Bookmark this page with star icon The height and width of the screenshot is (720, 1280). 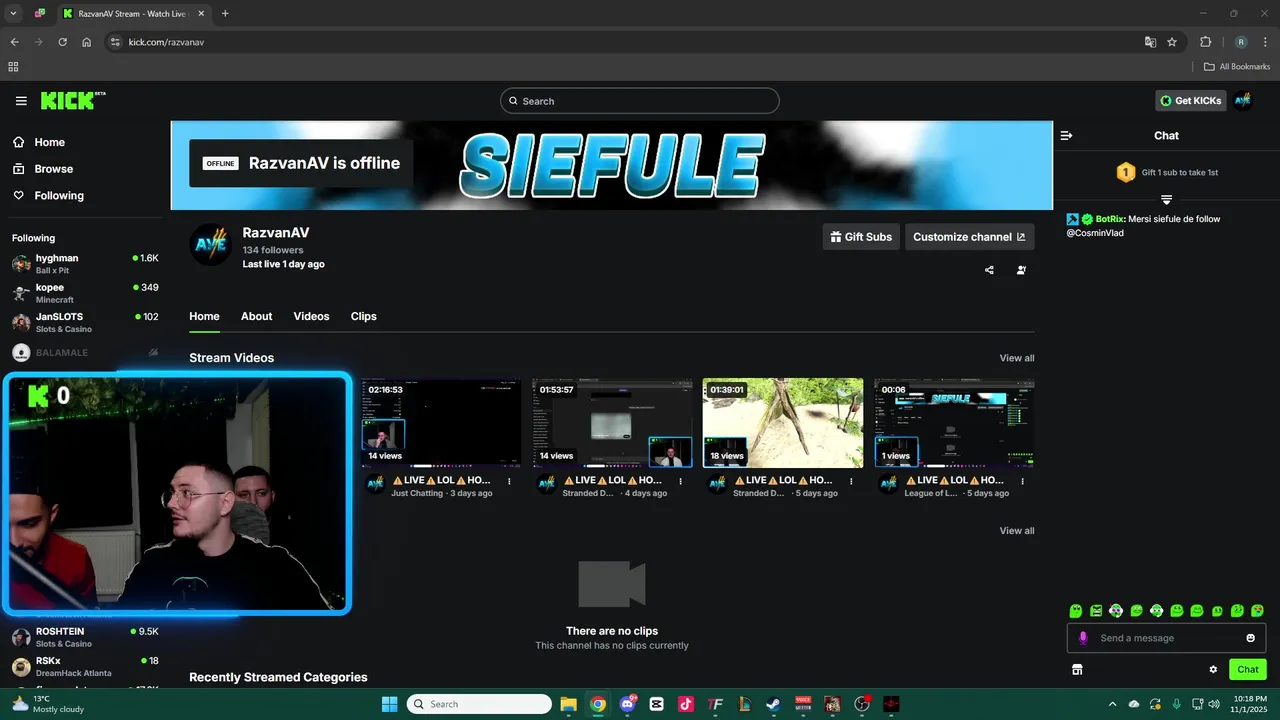point(1172,42)
